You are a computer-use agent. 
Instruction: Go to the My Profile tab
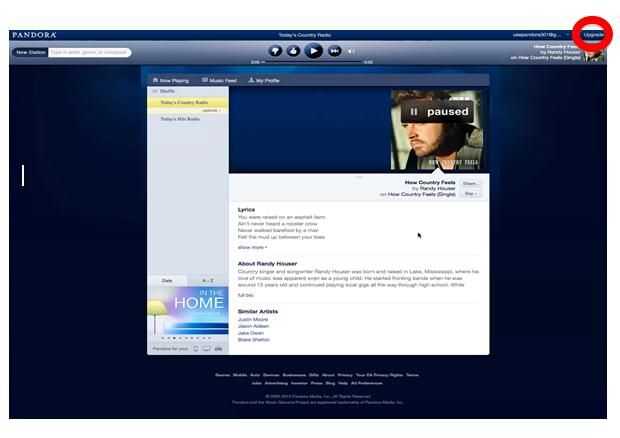(x=264, y=80)
